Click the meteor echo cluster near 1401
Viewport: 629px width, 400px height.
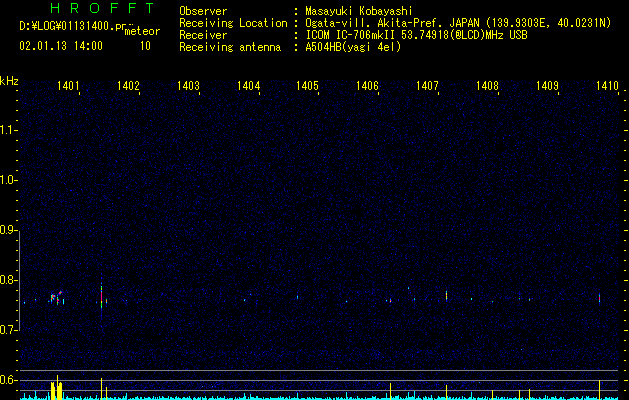coord(57,298)
